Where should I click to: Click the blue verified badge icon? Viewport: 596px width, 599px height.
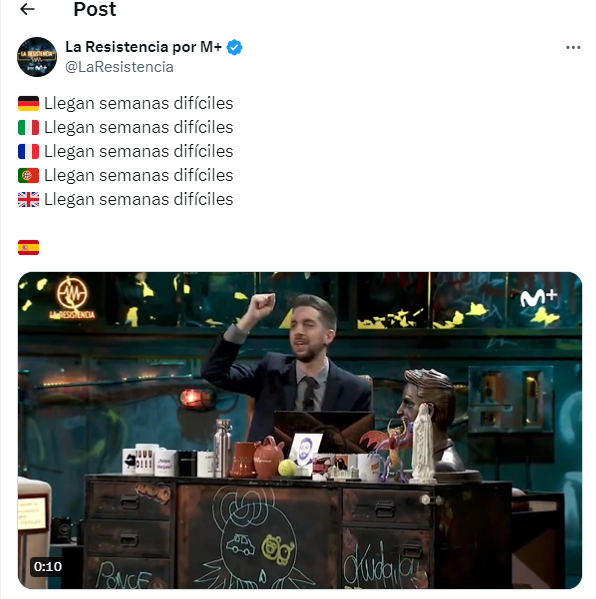point(234,47)
